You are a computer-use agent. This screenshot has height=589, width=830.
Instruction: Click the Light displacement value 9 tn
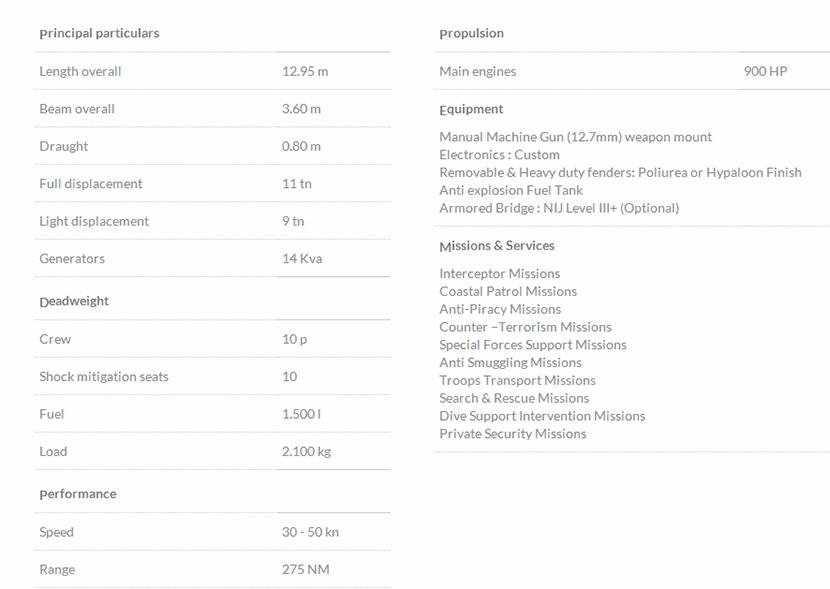pyautogui.click(x=293, y=221)
